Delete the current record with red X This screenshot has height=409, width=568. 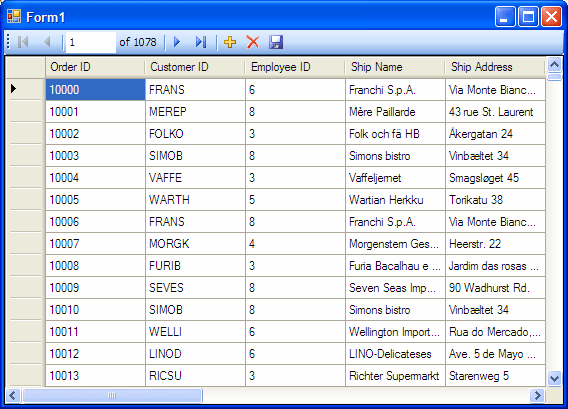point(253,42)
